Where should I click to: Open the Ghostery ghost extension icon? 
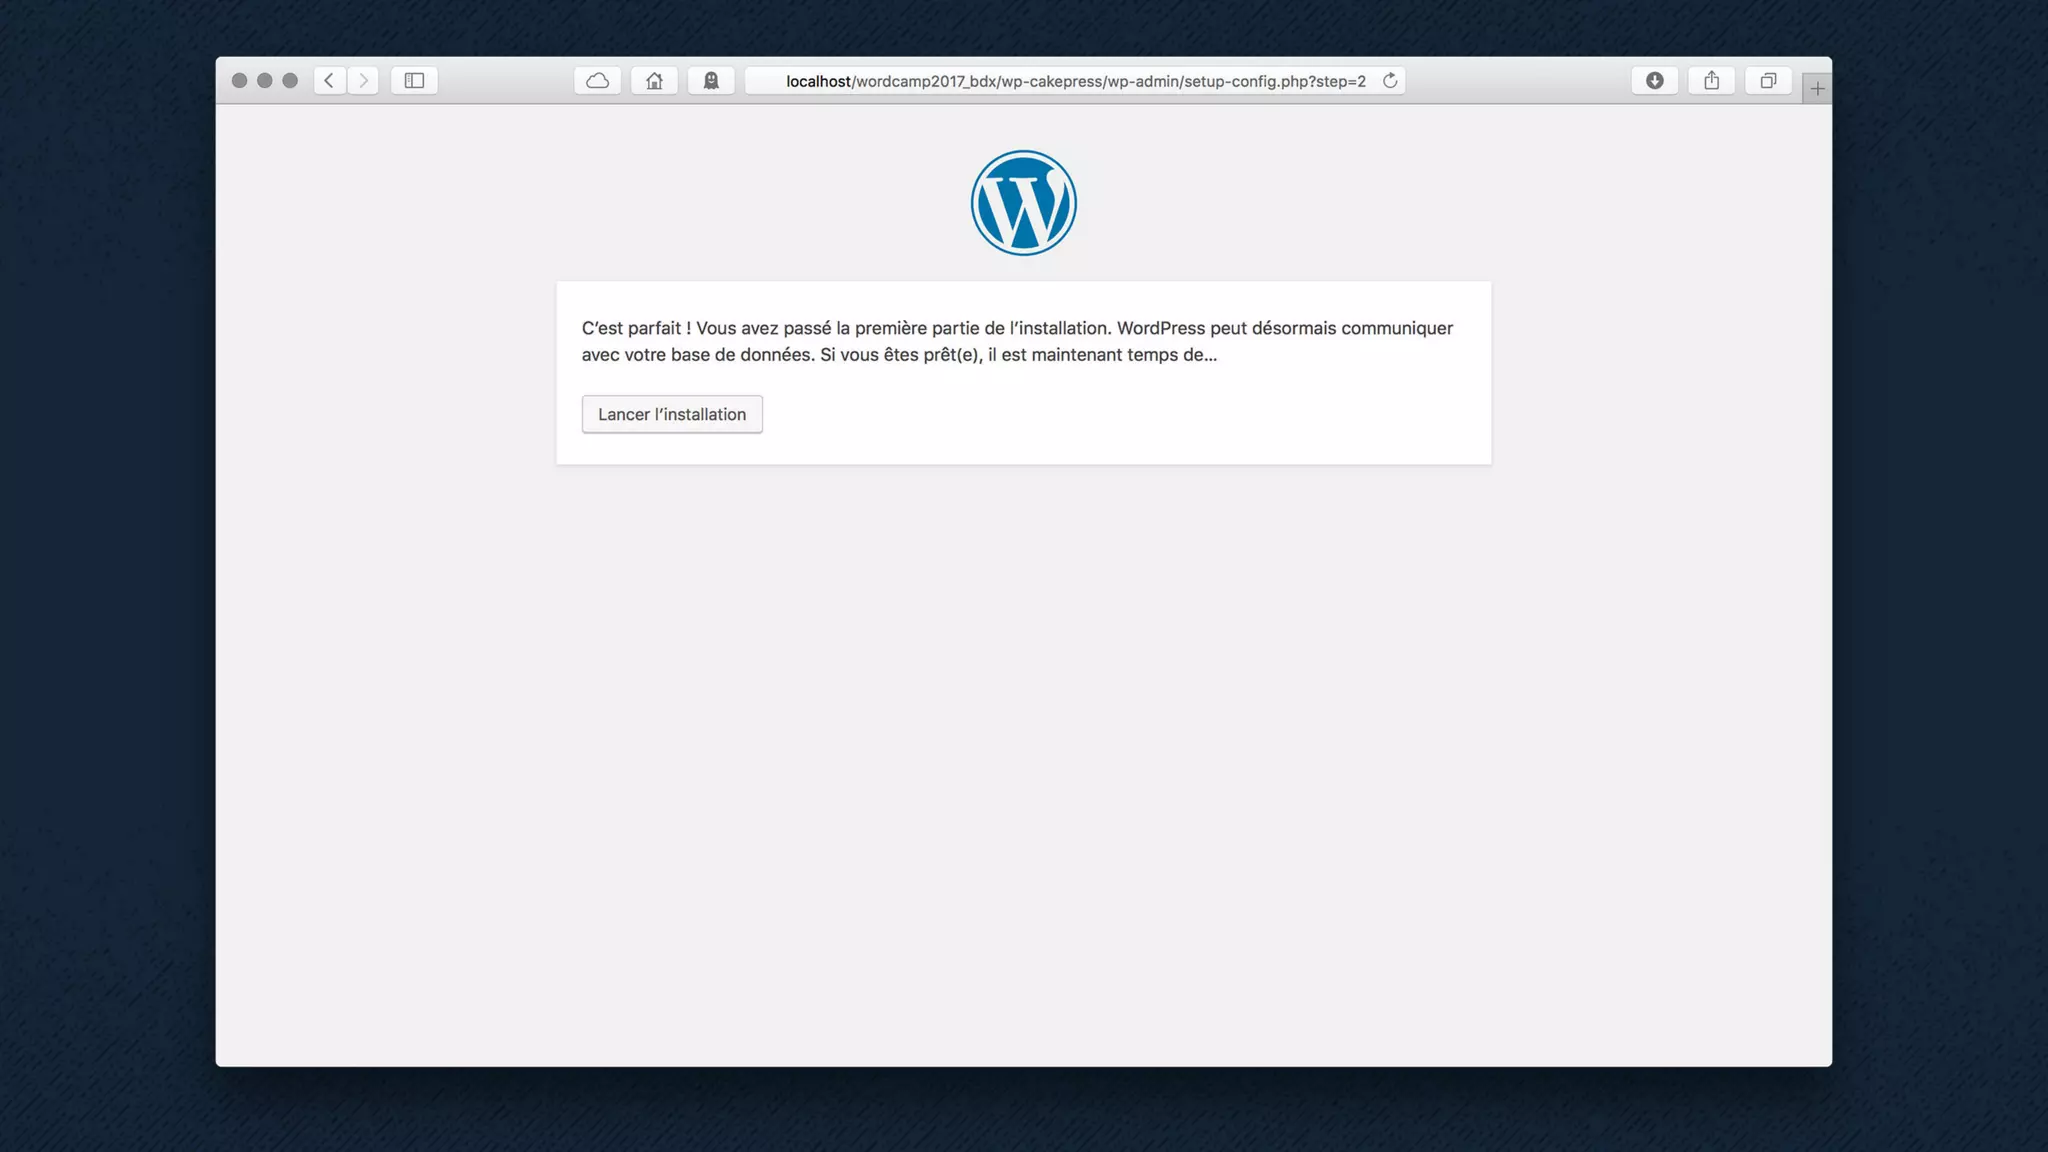tap(711, 80)
